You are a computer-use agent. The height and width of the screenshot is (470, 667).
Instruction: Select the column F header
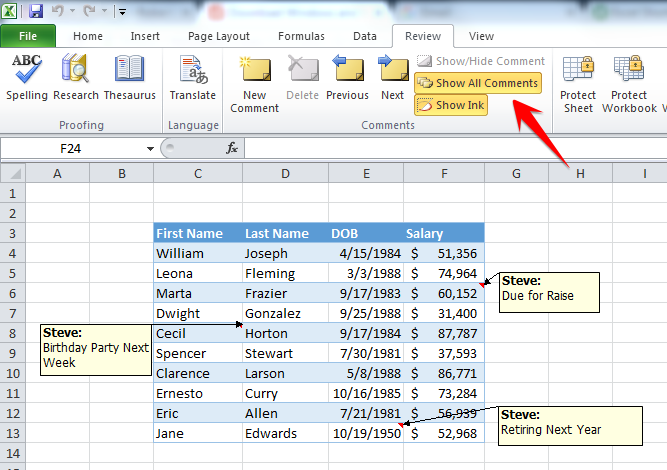[444, 174]
